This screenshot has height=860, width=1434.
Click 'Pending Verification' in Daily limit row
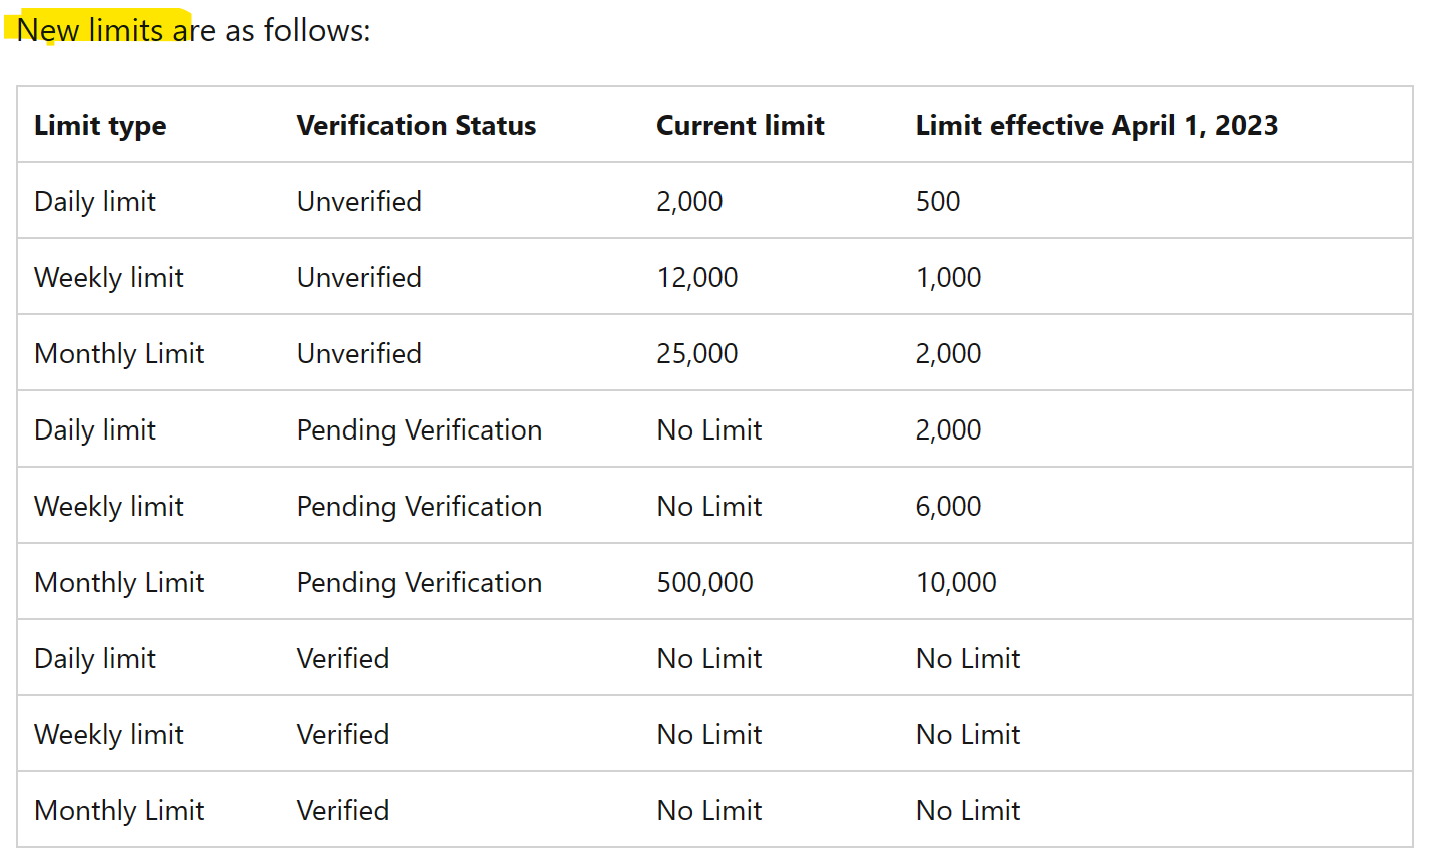coord(419,430)
